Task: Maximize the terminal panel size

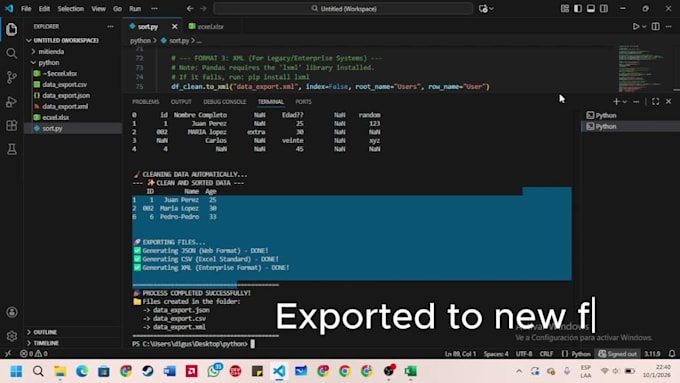Action: [656, 101]
